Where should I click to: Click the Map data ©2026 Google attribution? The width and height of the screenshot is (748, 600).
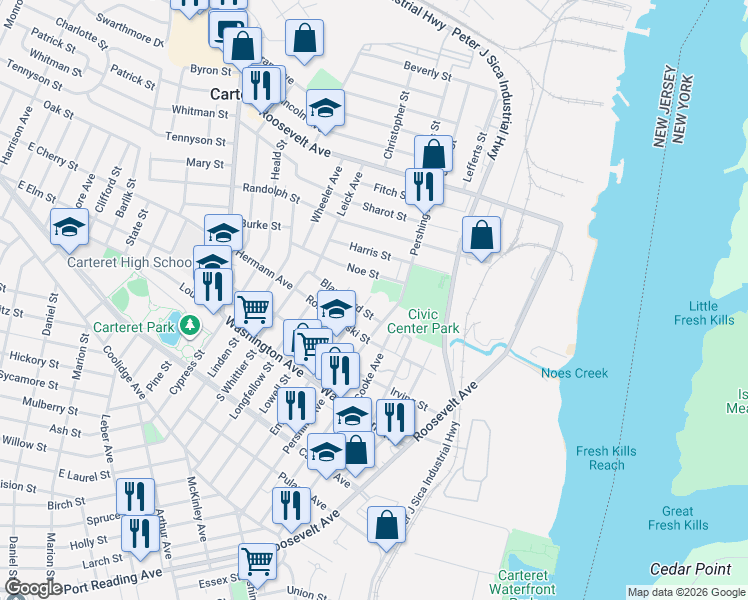[686, 592]
